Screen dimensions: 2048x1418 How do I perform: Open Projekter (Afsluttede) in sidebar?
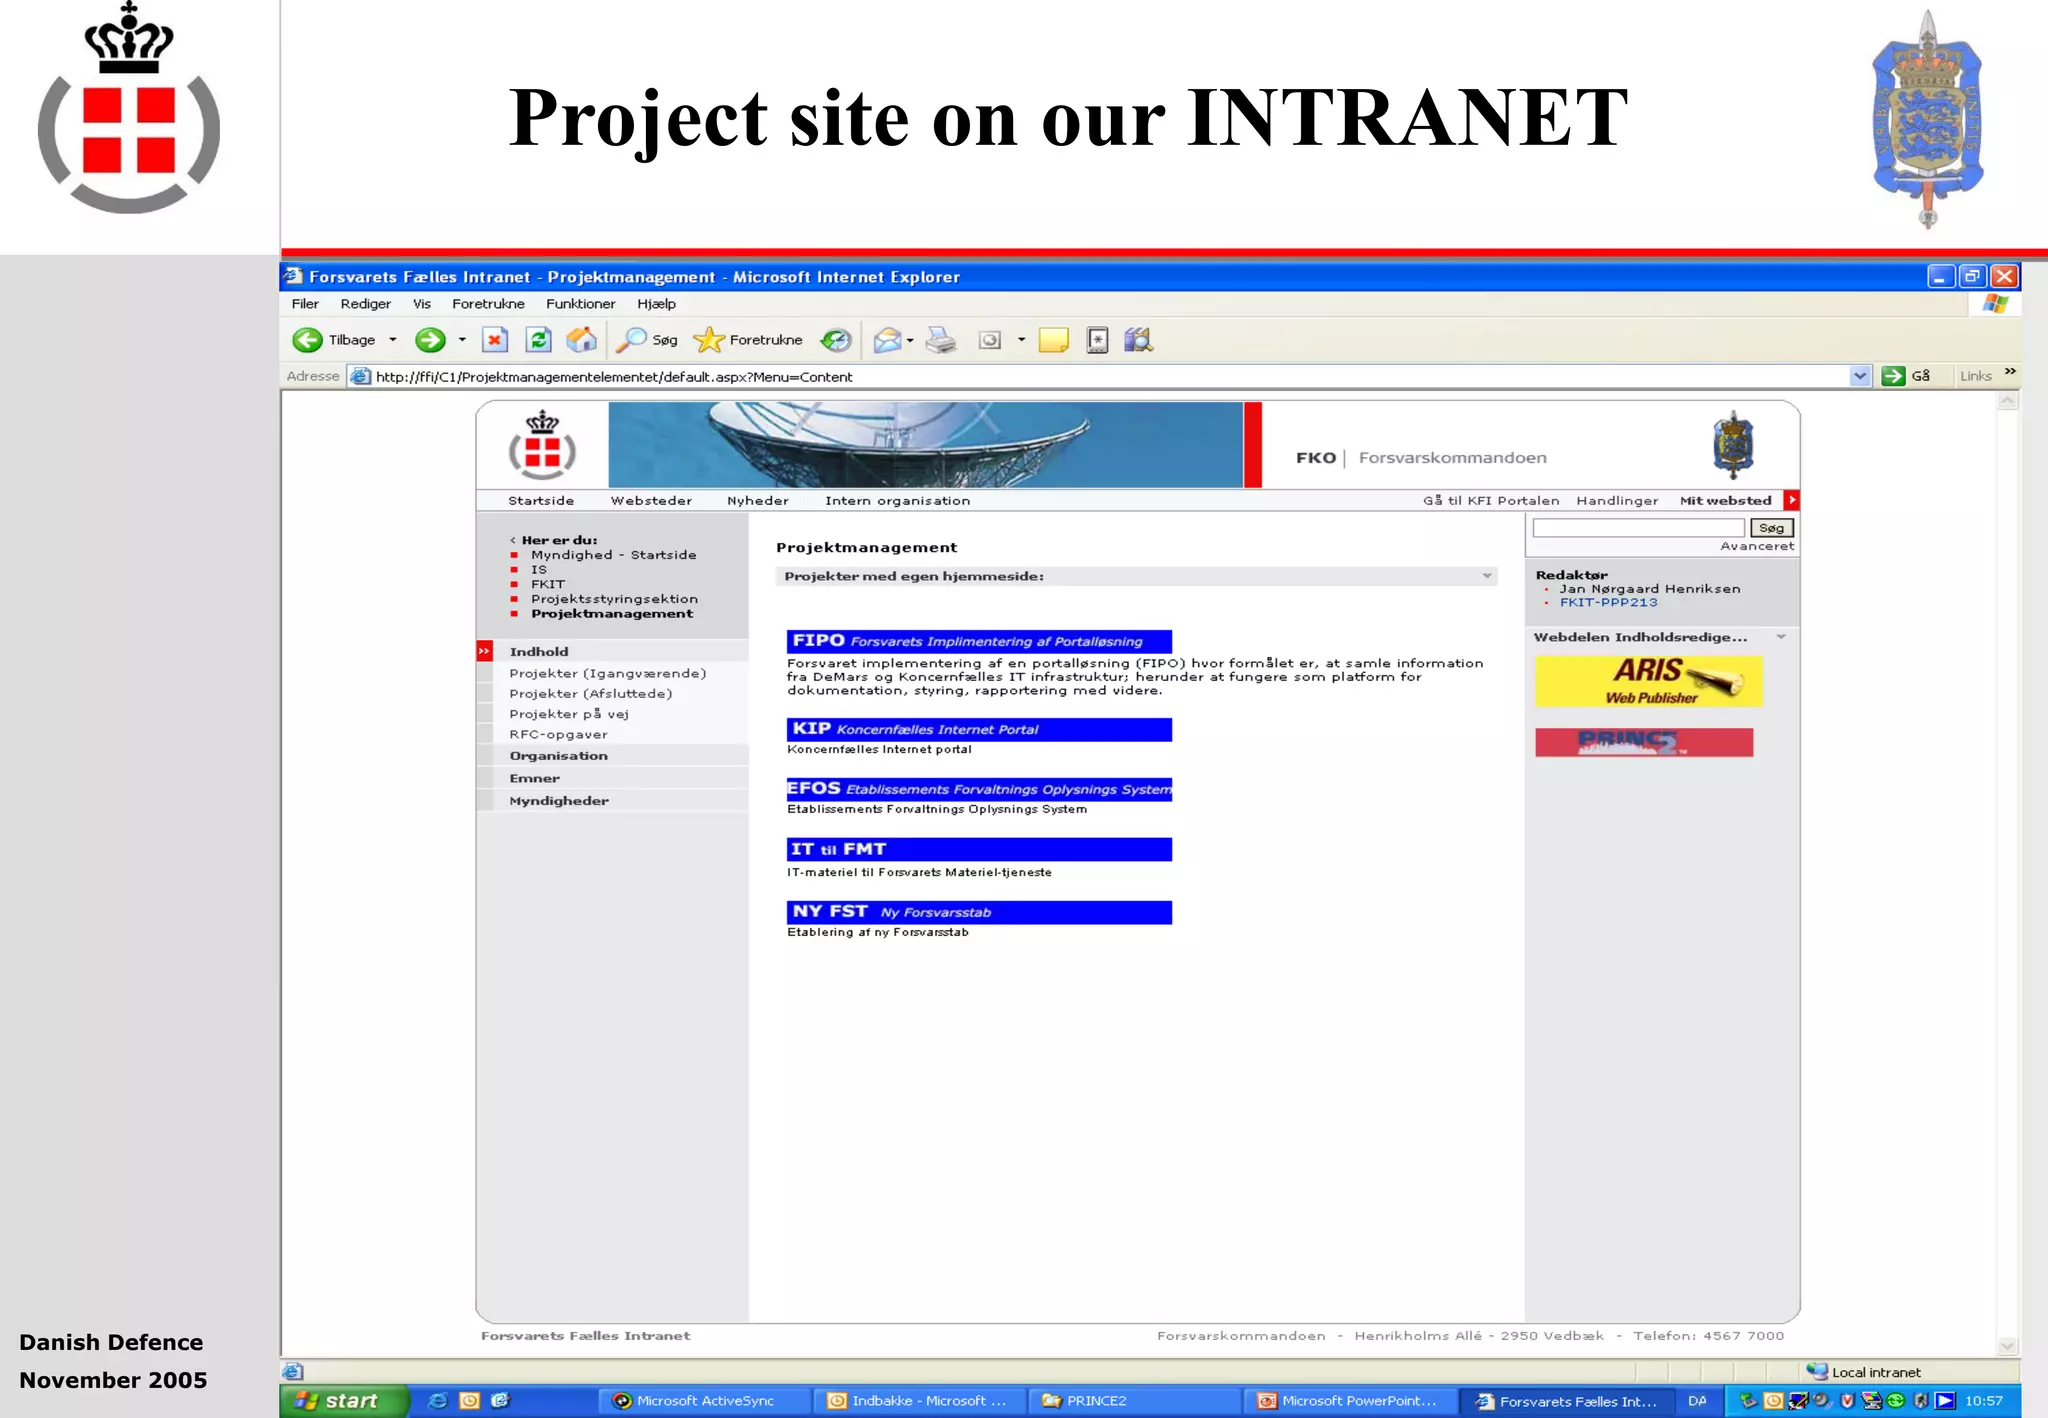[x=591, y=694]
